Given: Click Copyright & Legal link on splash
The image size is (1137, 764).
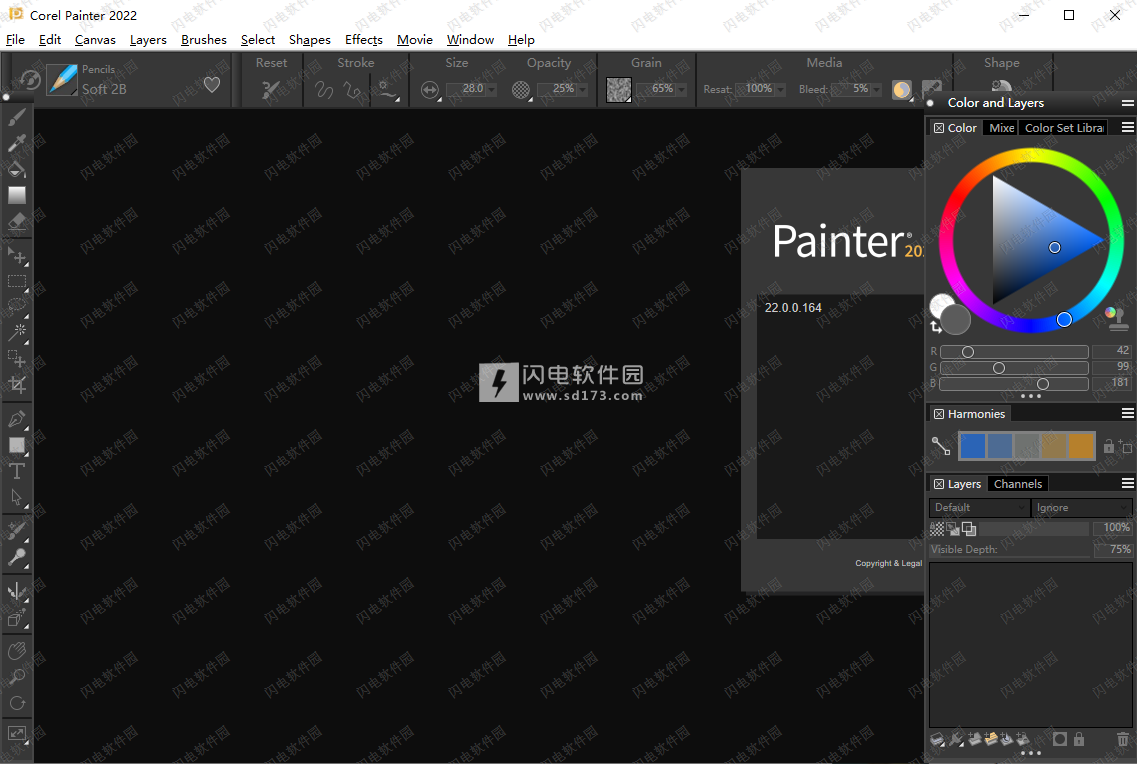Looking at the screenshot, I should coord(888,563).
